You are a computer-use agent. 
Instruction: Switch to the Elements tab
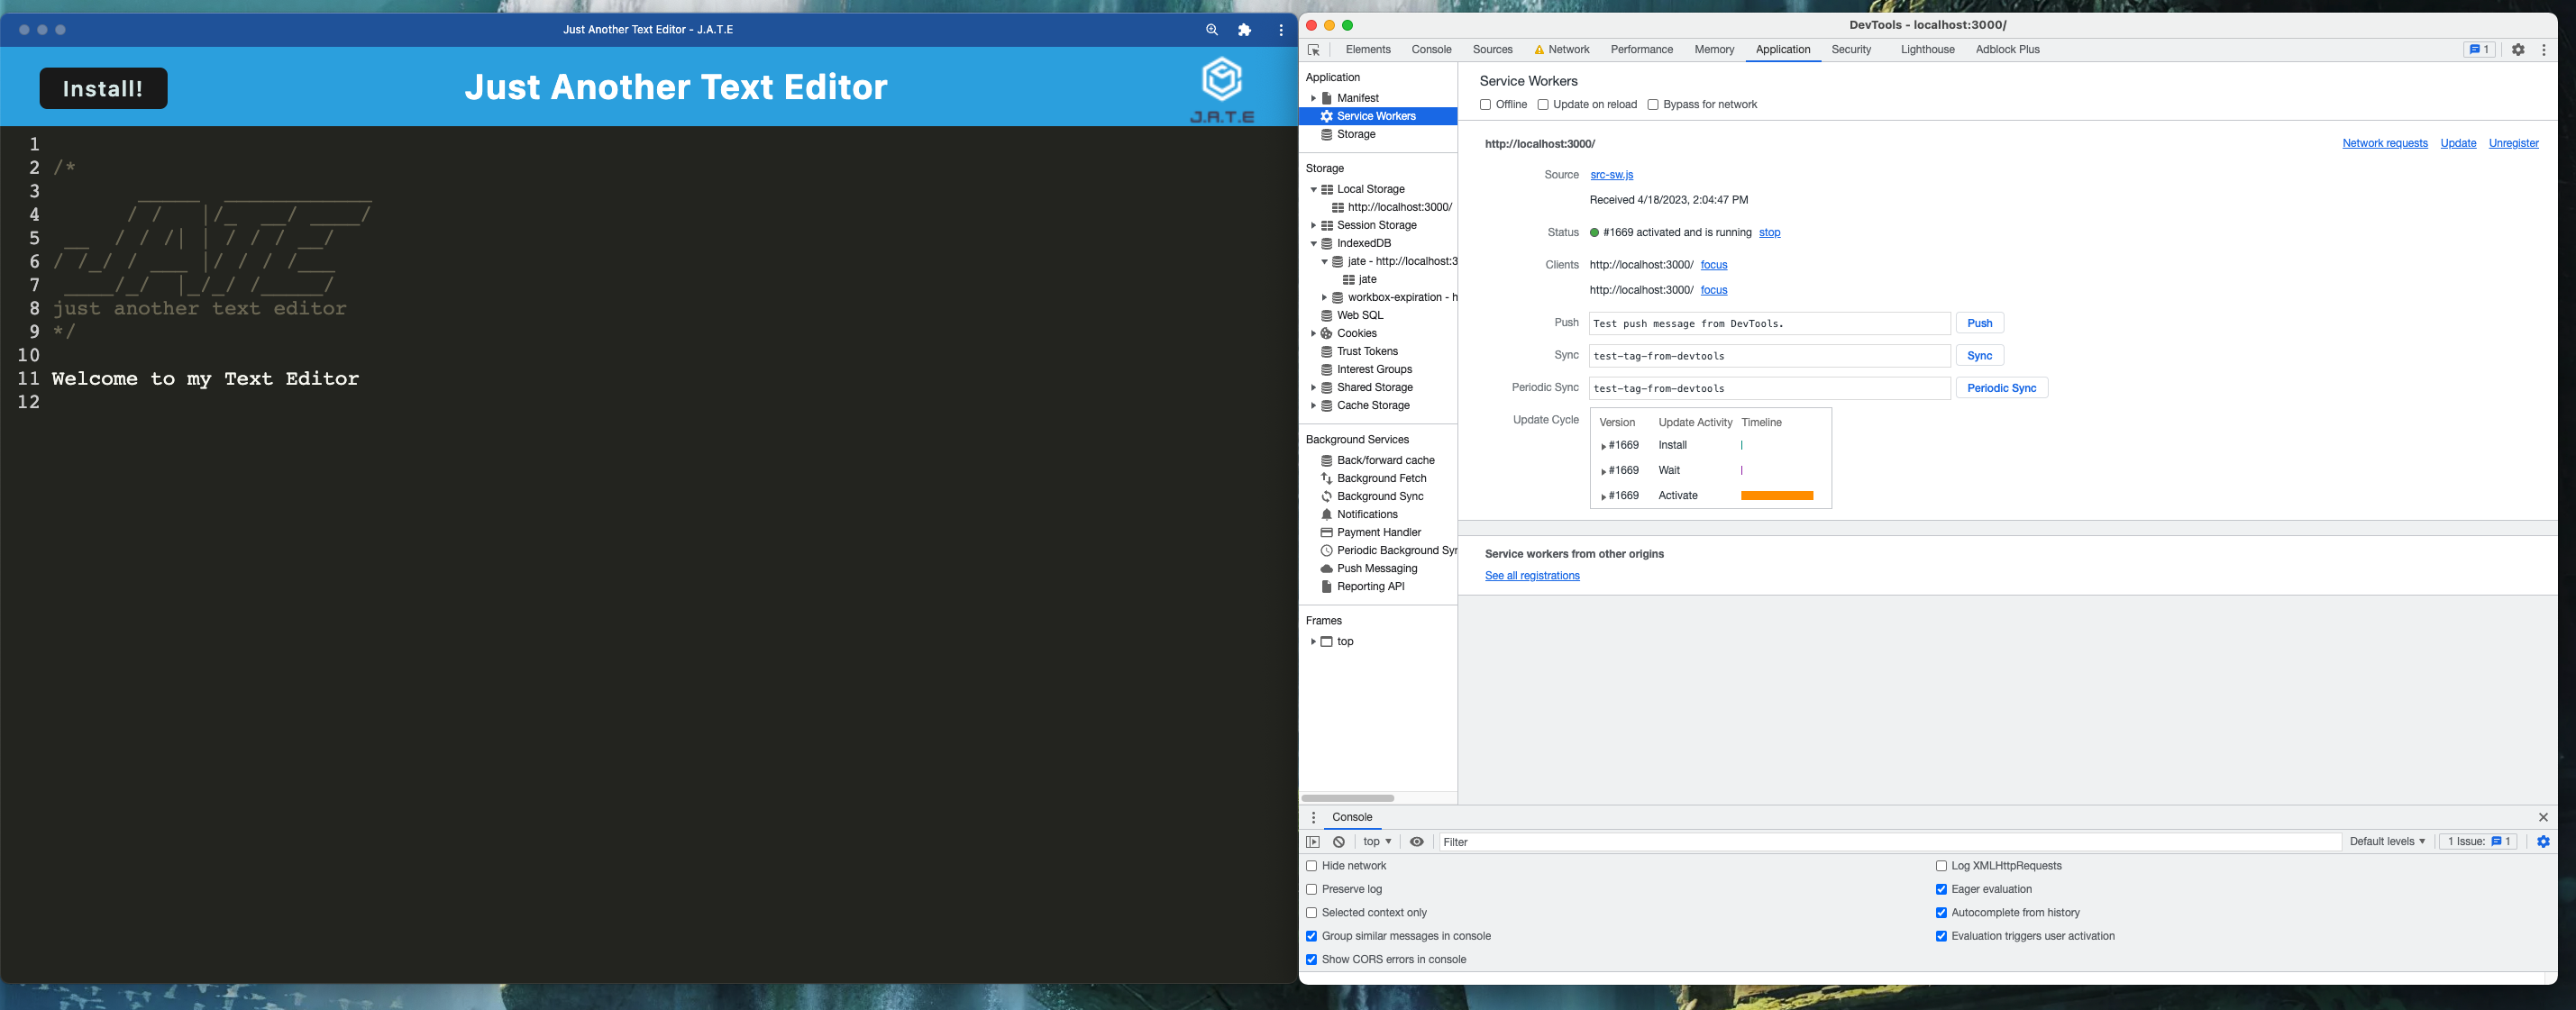[1367, 50]
